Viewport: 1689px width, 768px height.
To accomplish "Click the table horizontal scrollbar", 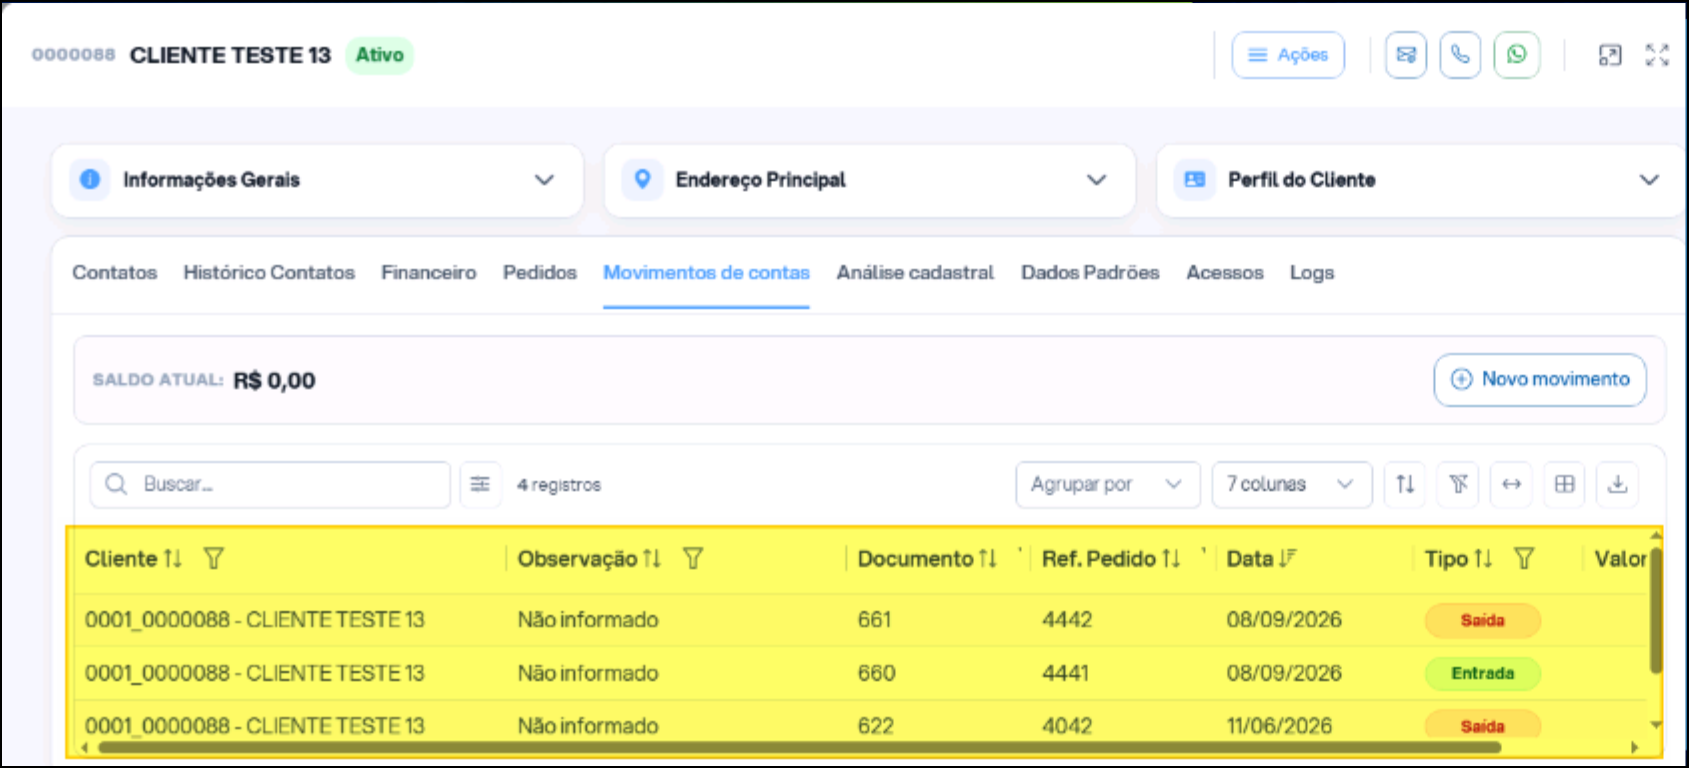I will coord(800,747).
